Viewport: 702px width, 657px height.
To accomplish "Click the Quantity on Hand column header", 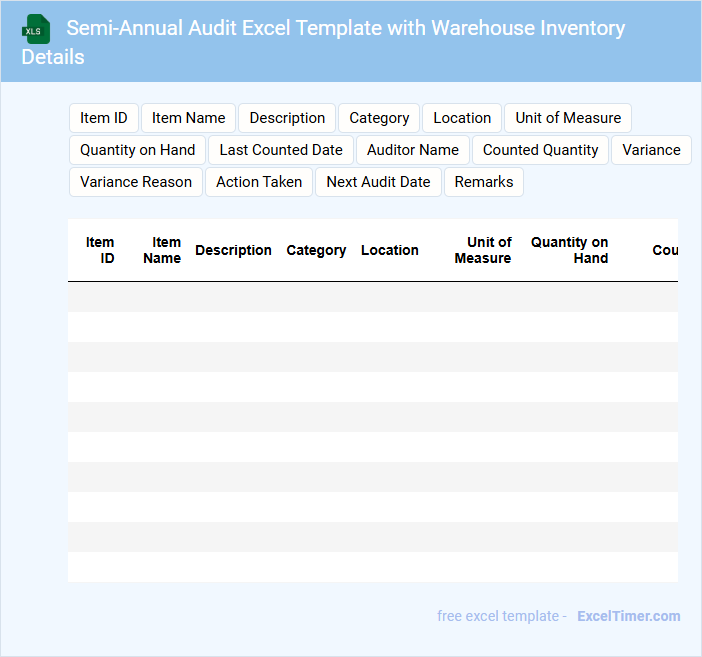I will point(570,250).
